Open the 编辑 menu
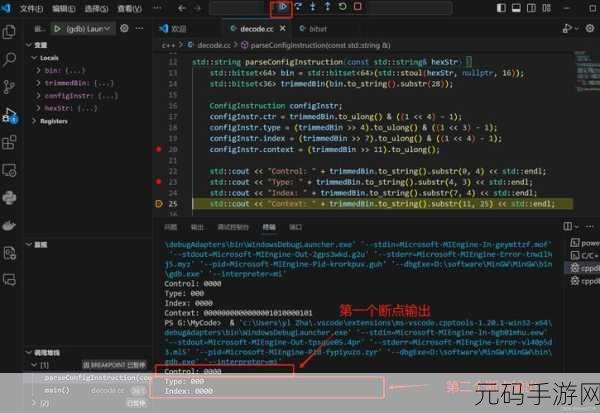Image resolution: width=600 pixels, height=413 pixels. click(x=64, y=8)
